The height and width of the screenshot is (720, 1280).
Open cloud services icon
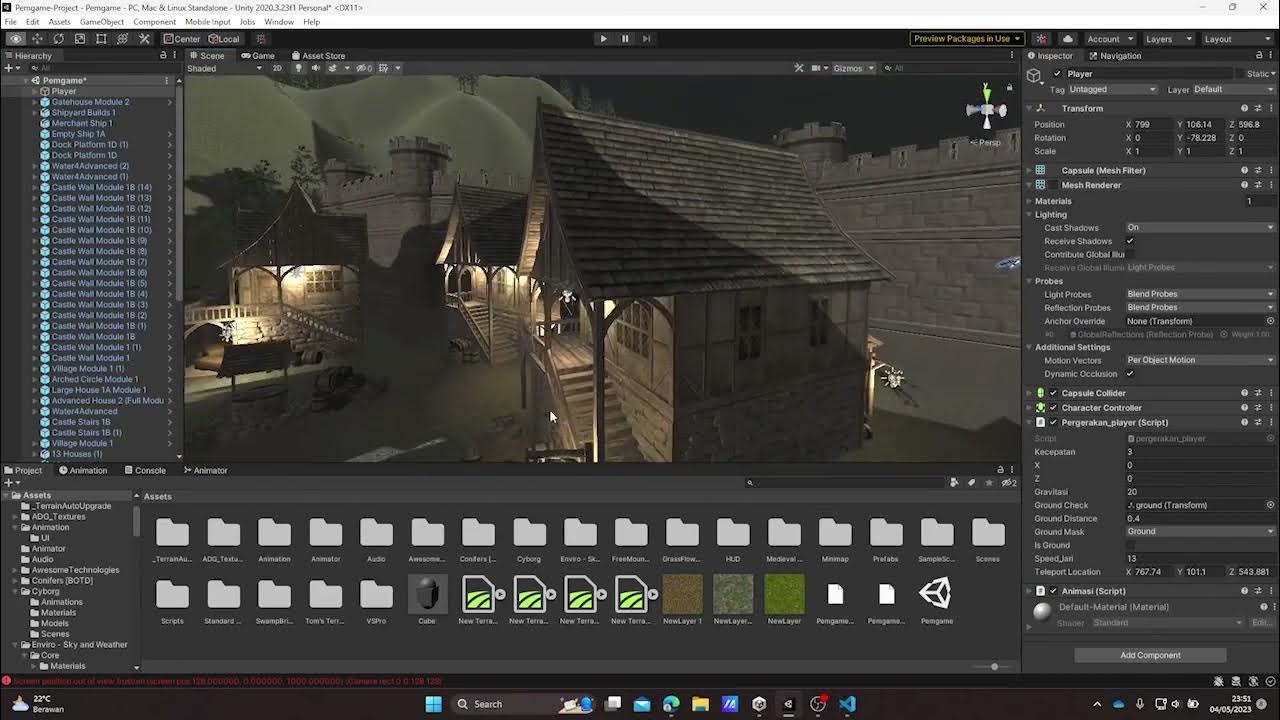point(1068,39)
